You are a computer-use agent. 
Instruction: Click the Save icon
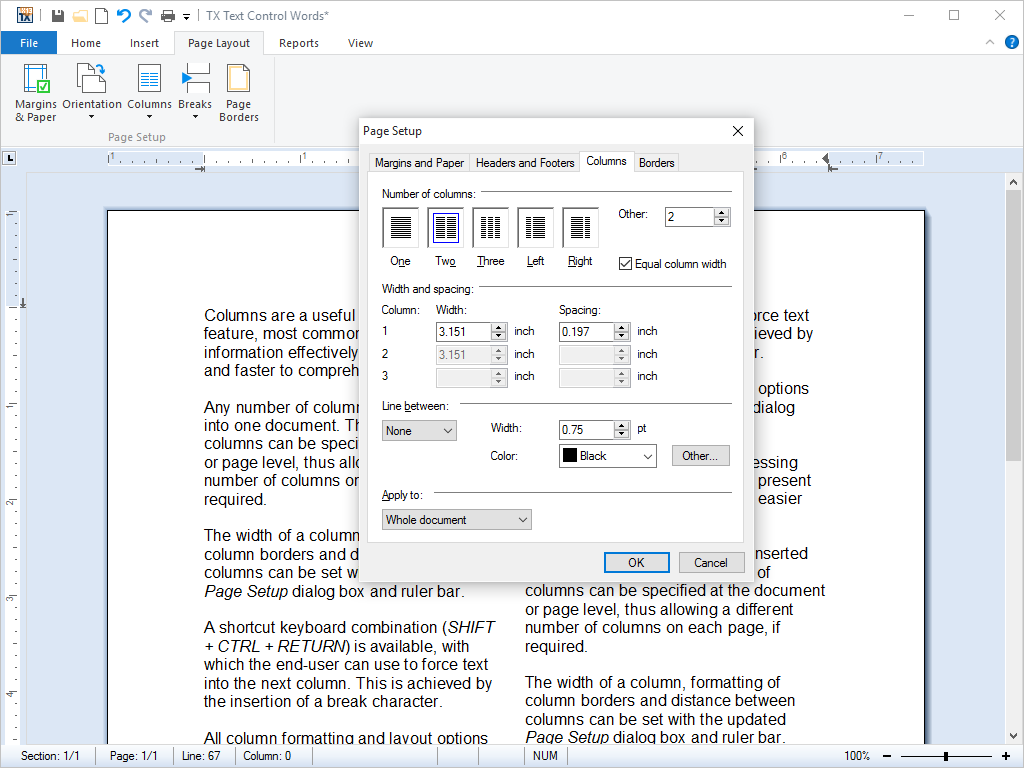point(59,15)
